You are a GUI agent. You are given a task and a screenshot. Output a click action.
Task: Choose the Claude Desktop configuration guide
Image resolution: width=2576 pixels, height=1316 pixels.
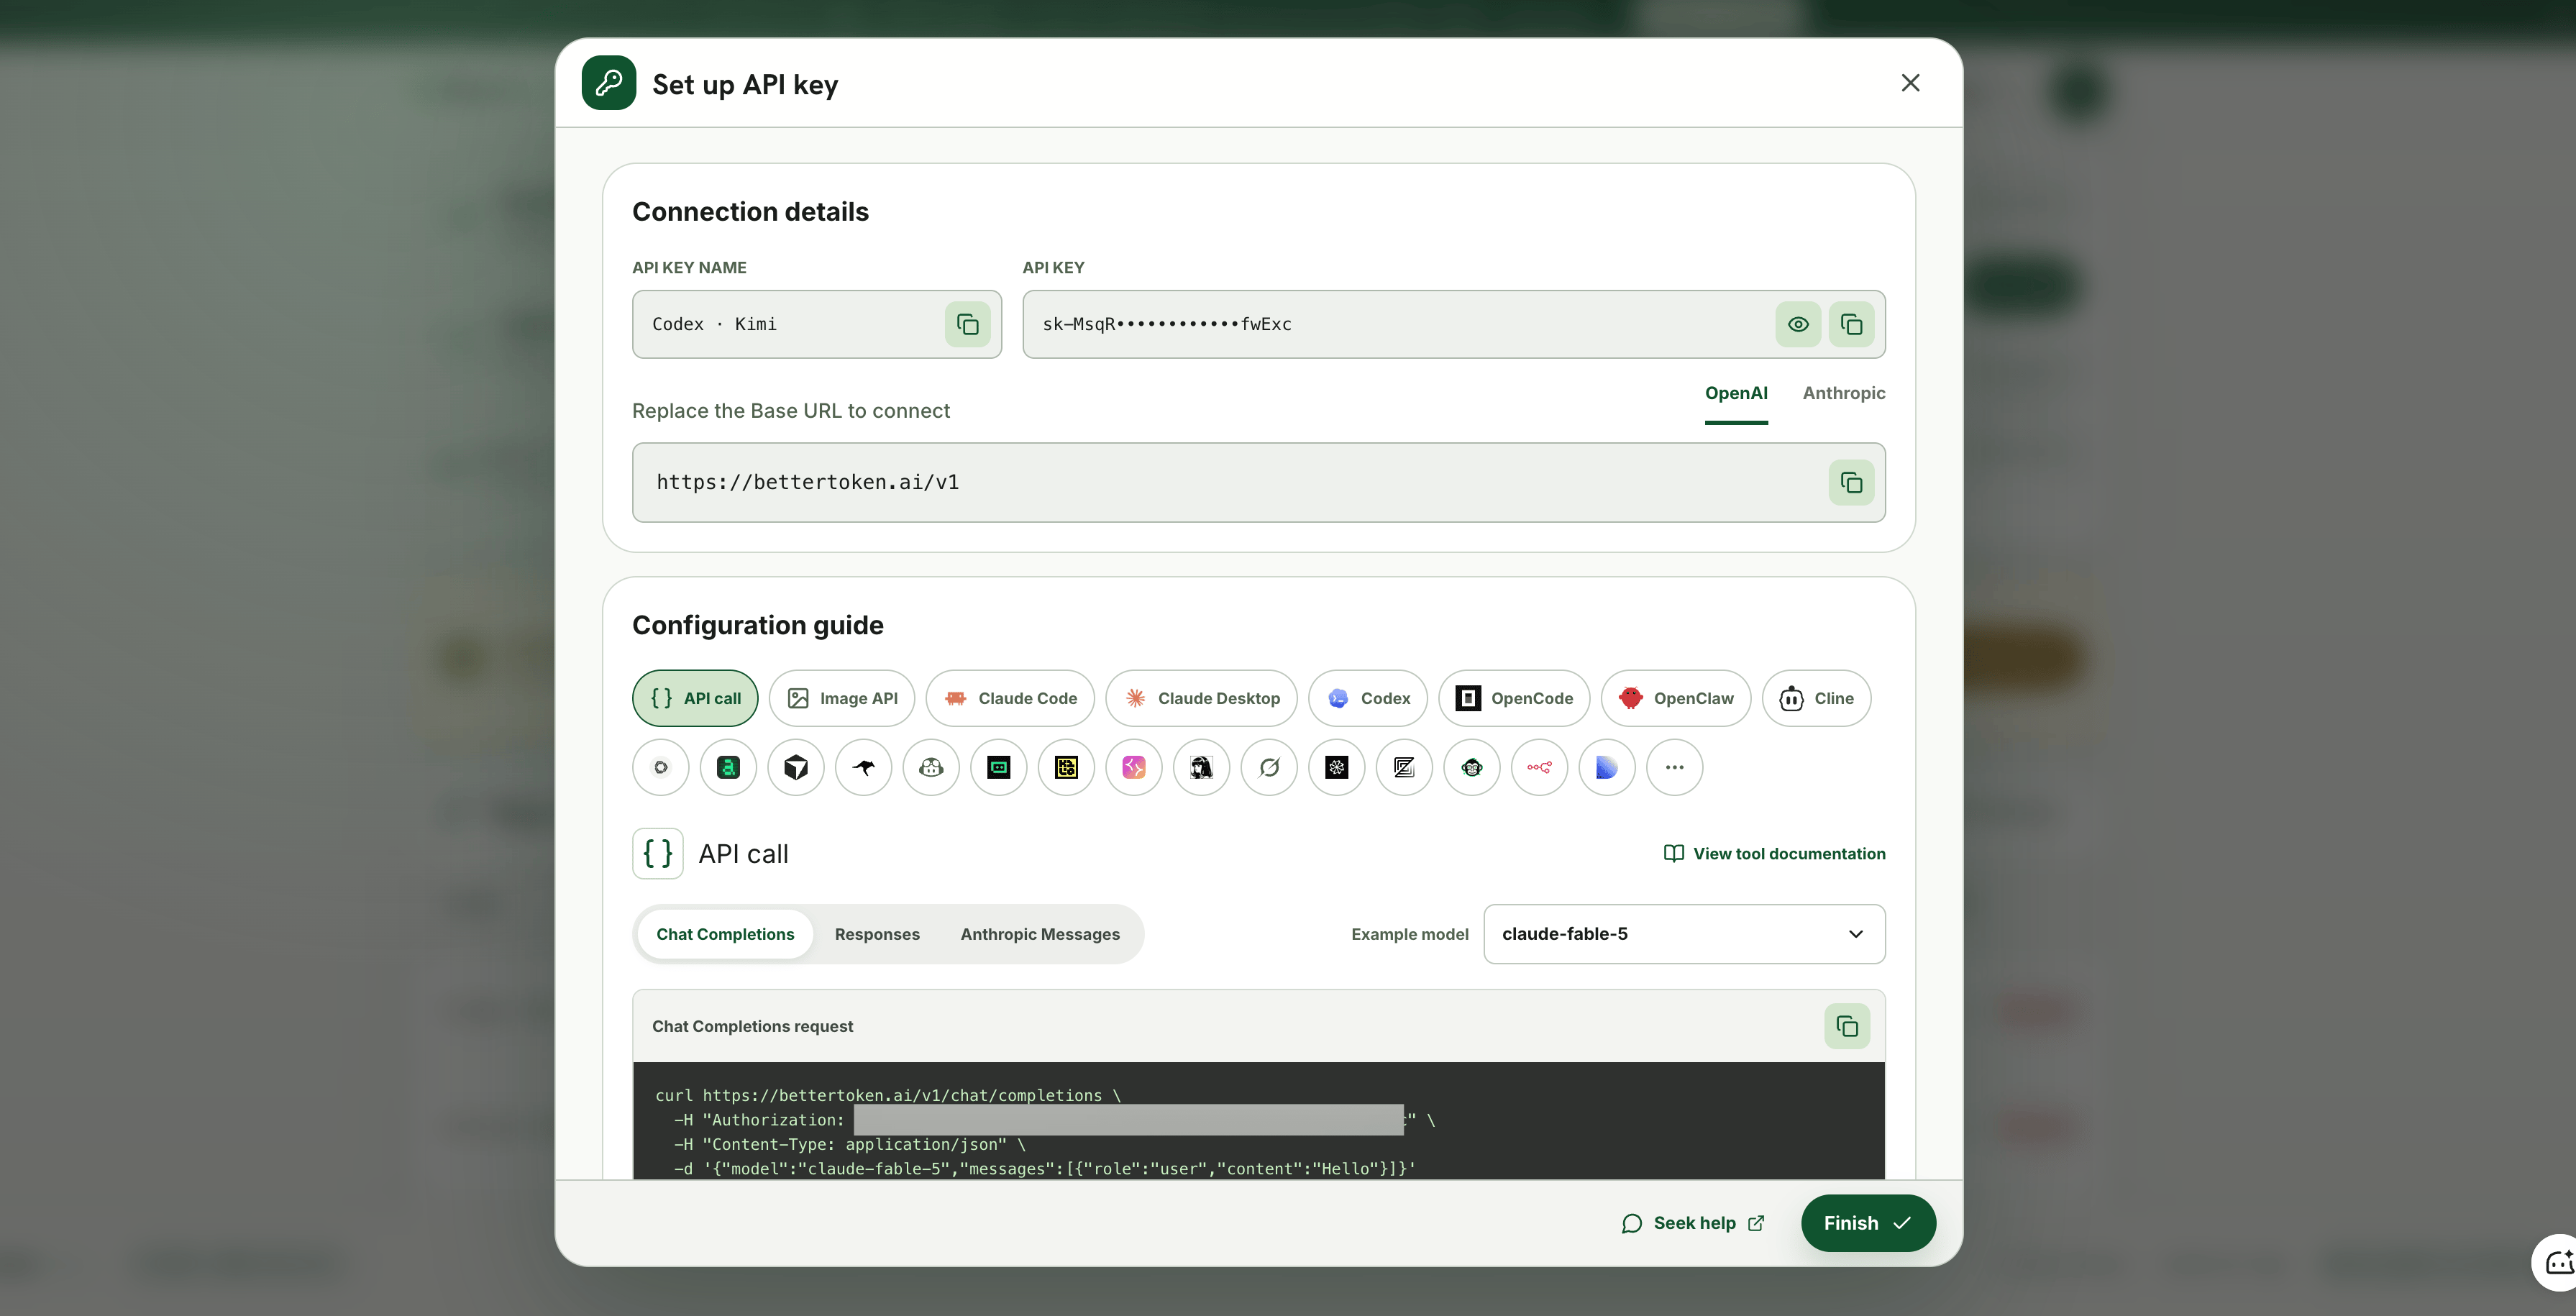(1201, 698)
